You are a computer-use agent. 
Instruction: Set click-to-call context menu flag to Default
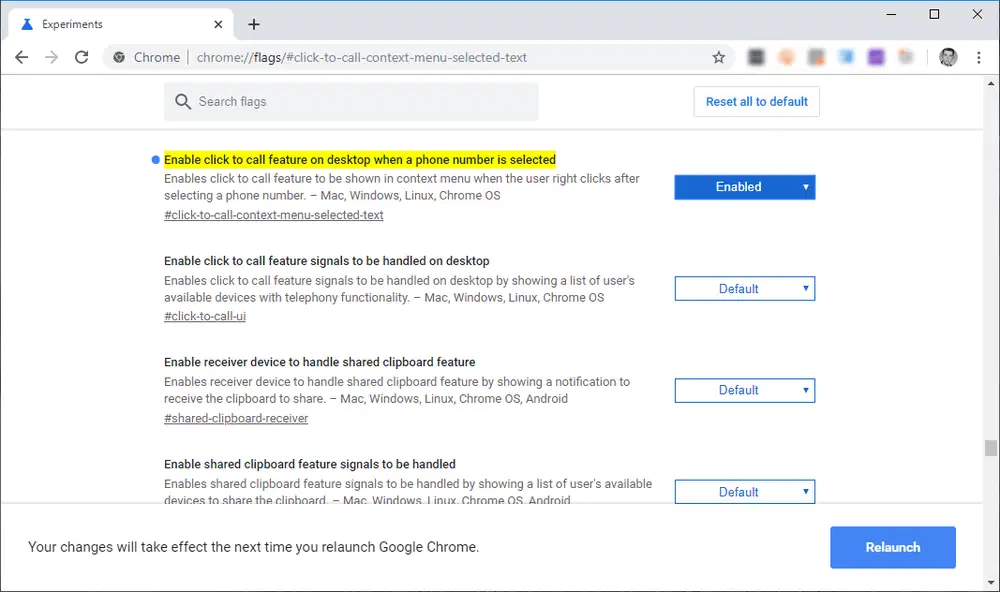pos(744,187)
